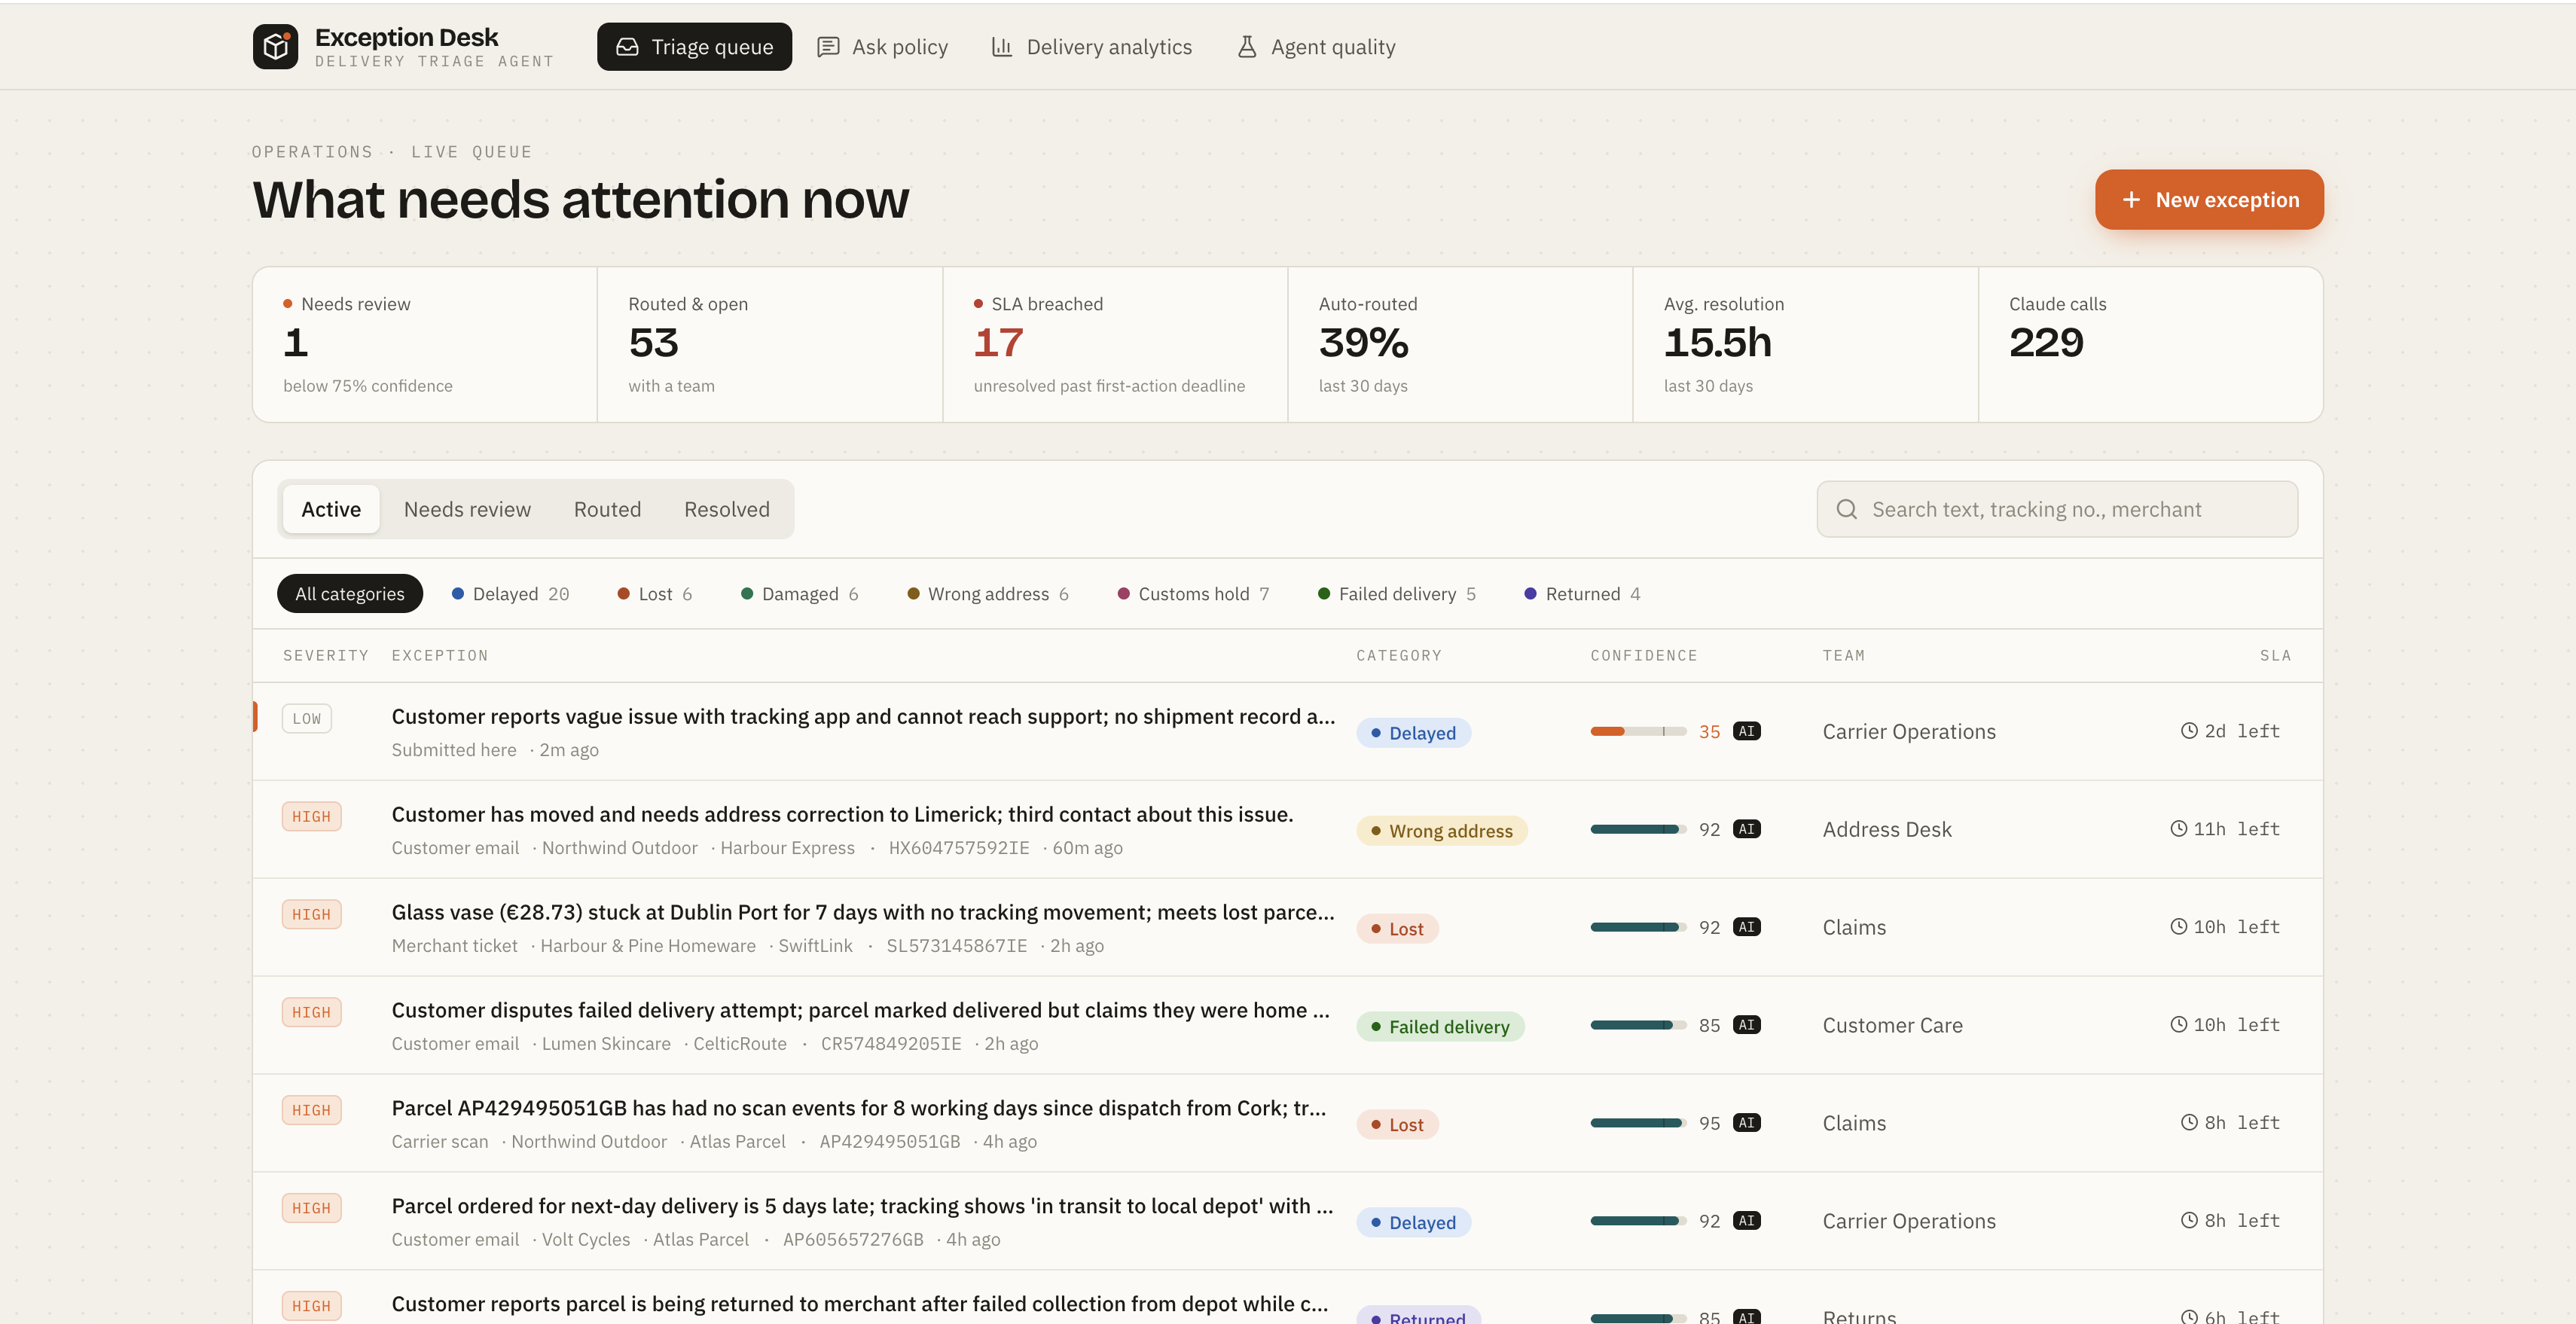Click the Needs review stat card
2576x1324 pixels.
[425, 345]
